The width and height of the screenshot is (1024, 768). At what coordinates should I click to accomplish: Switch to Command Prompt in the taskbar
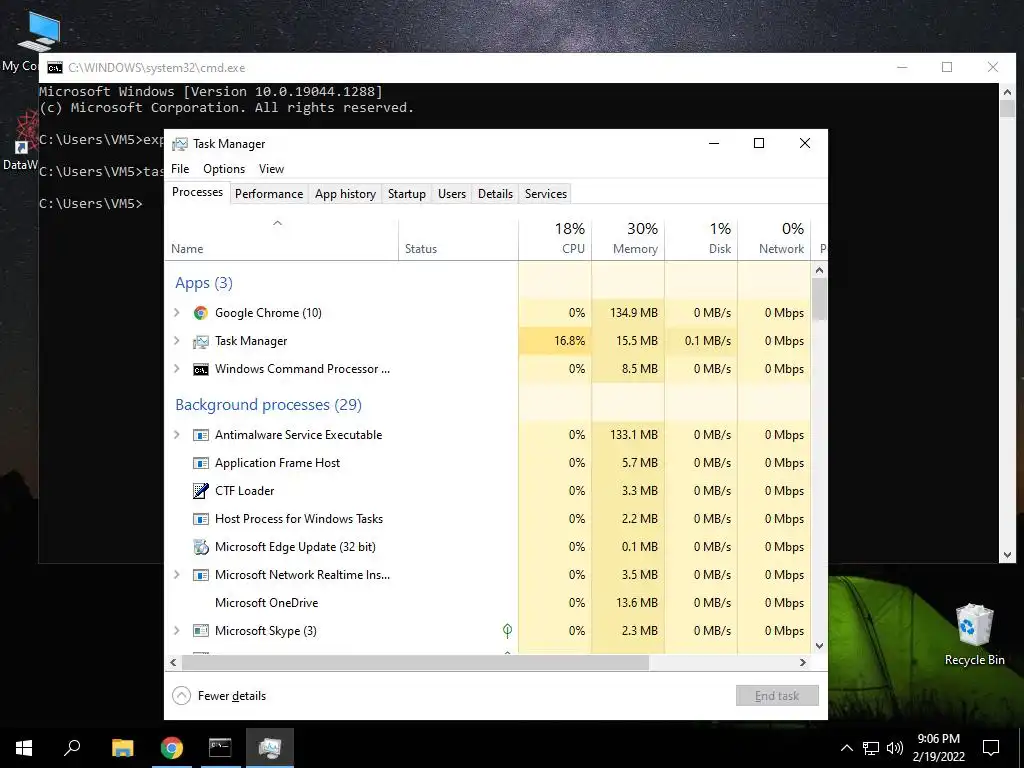pos(220,748)
